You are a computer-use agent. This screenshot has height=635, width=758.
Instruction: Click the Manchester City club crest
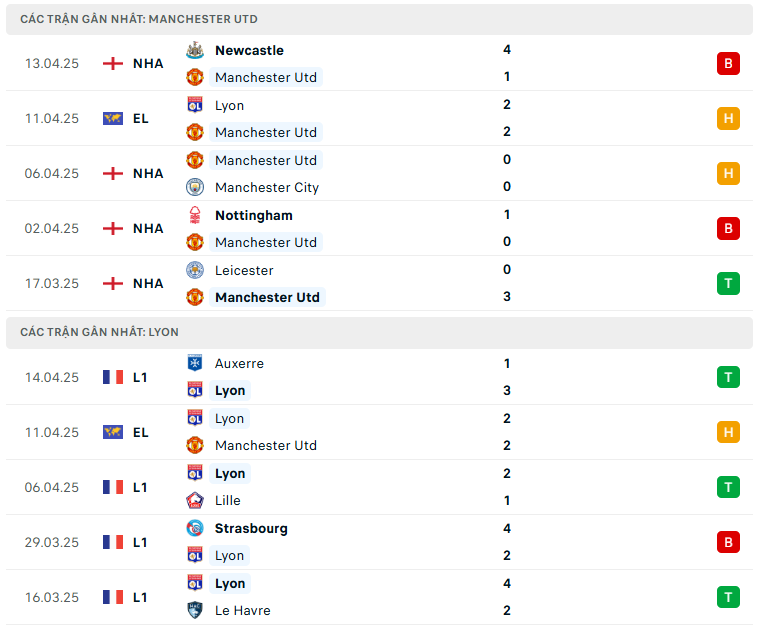click(x=195, y=187)
